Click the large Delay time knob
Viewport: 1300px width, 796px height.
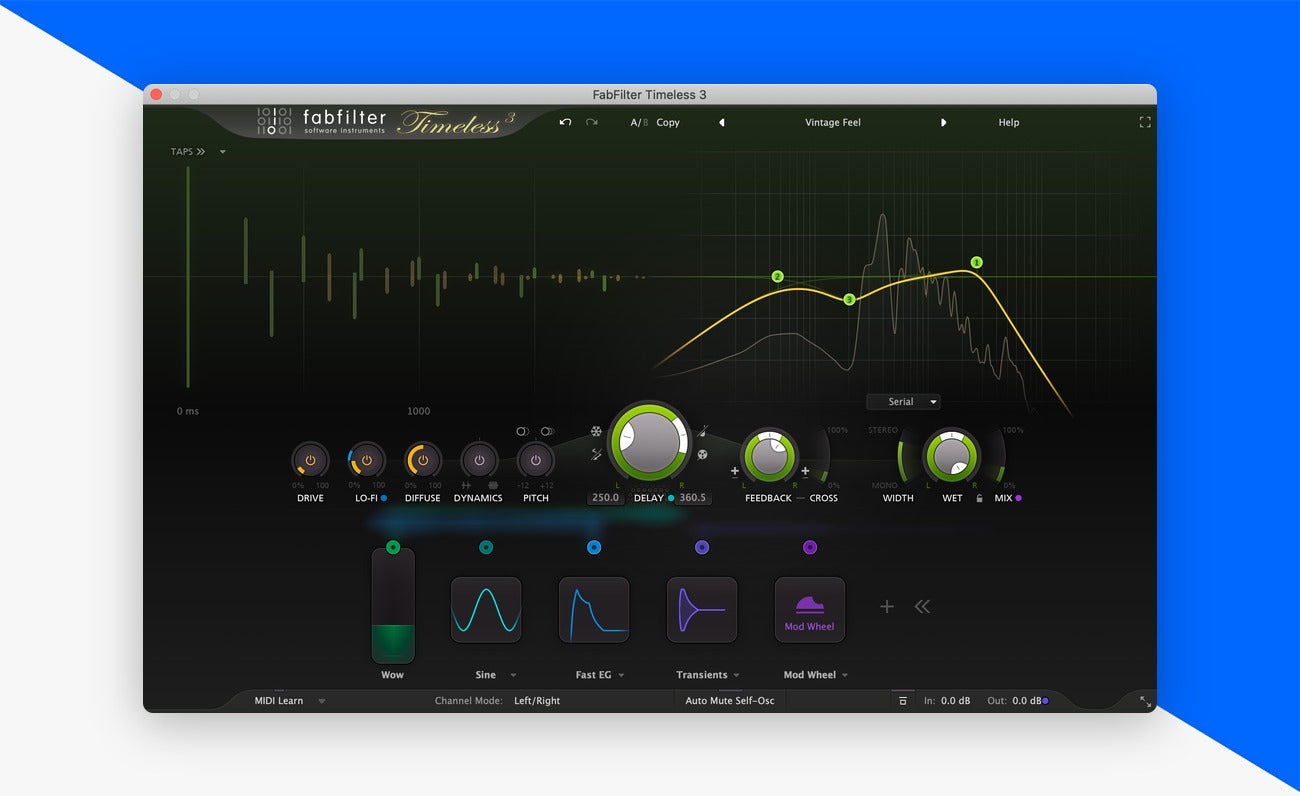point(650,443)
